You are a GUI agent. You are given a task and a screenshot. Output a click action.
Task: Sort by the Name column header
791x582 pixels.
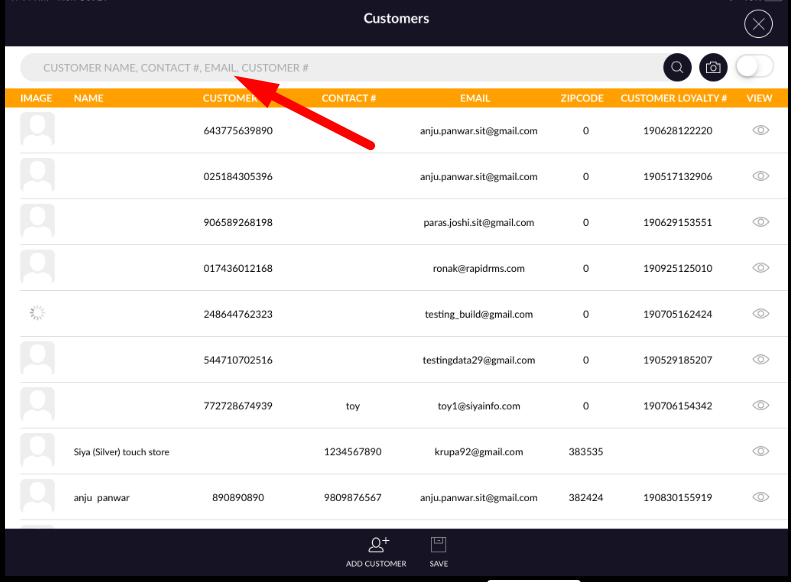[89, 98]
